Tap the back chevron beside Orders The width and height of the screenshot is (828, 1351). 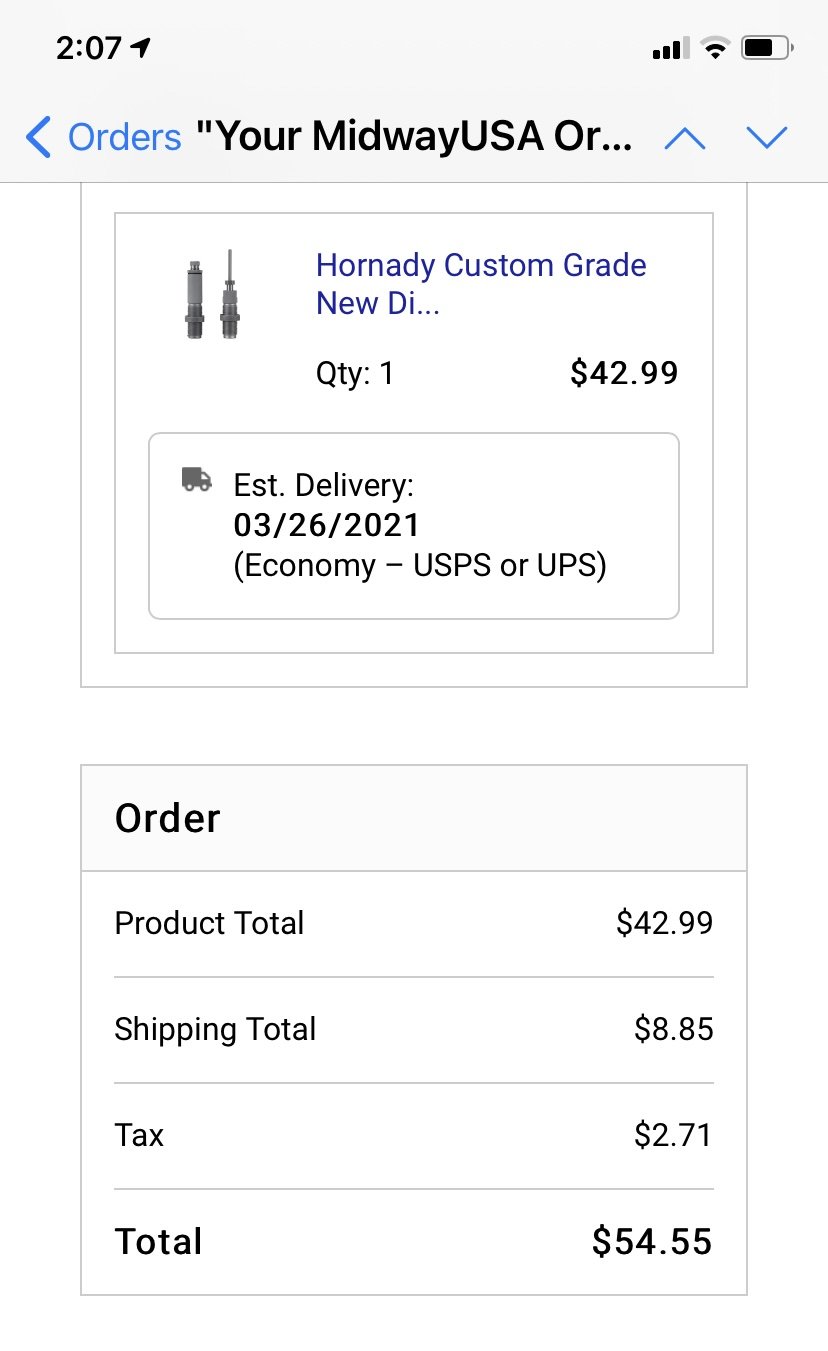38,137
